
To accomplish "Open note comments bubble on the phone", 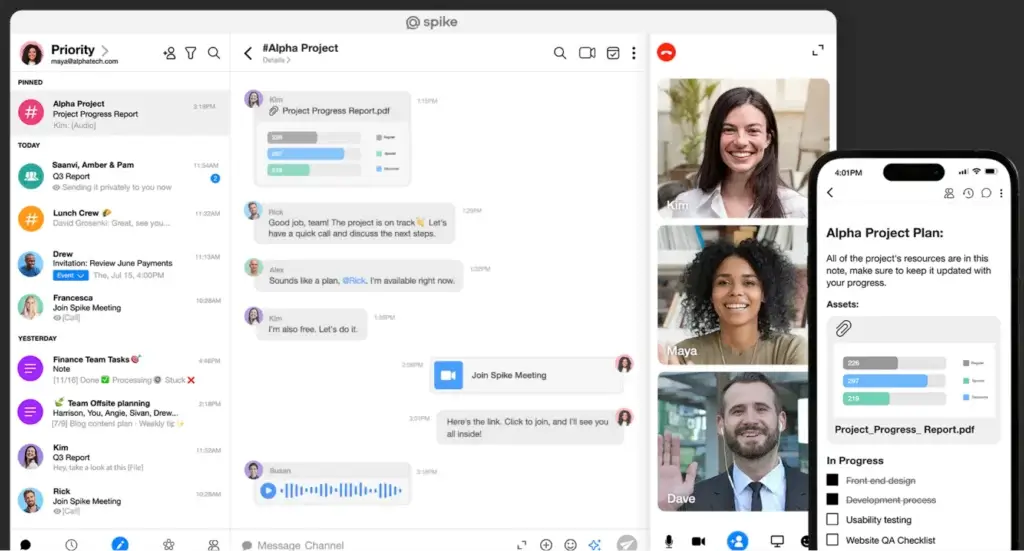I will coord(986,193).
